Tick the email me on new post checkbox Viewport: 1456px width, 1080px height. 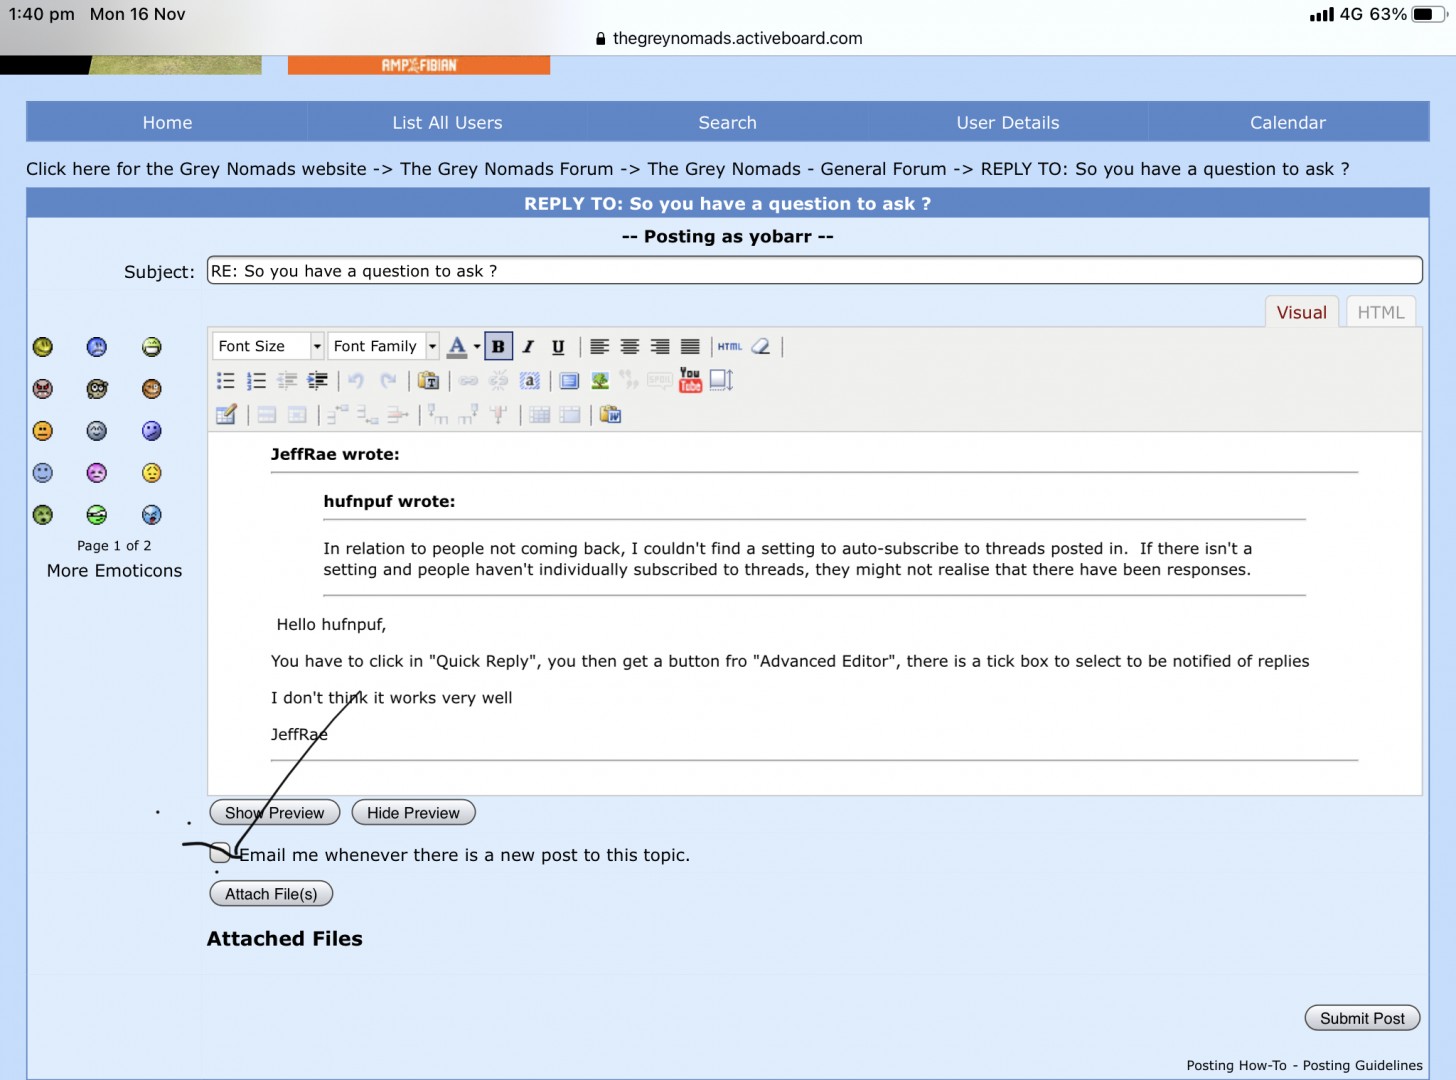[220, 853]
